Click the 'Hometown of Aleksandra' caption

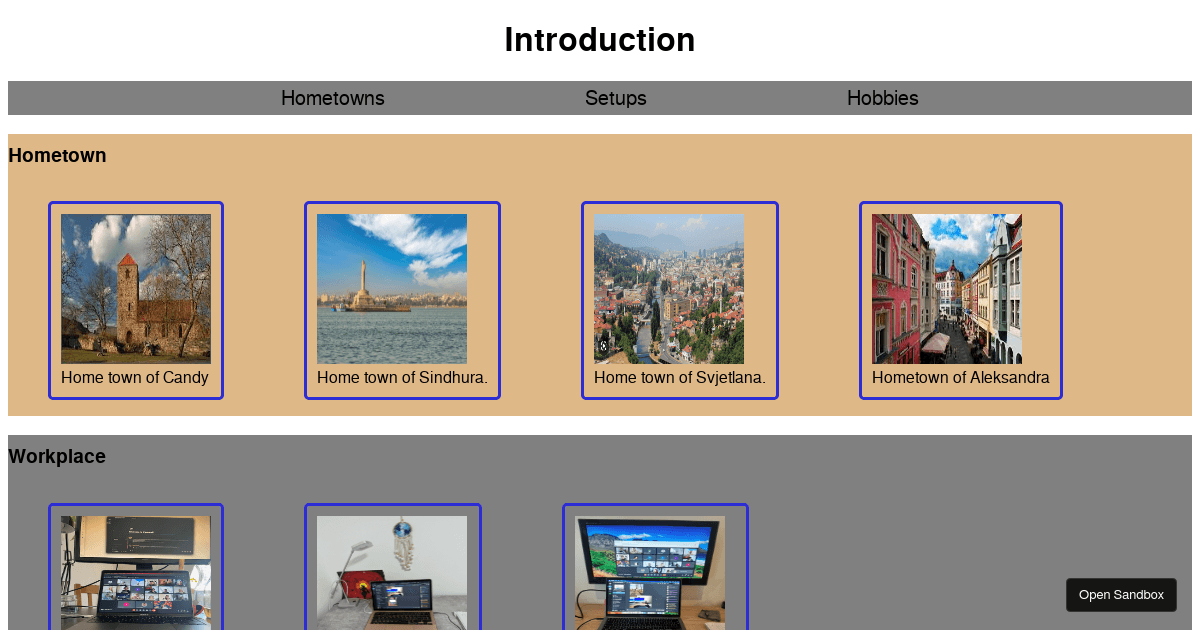(x=961, y=378)
